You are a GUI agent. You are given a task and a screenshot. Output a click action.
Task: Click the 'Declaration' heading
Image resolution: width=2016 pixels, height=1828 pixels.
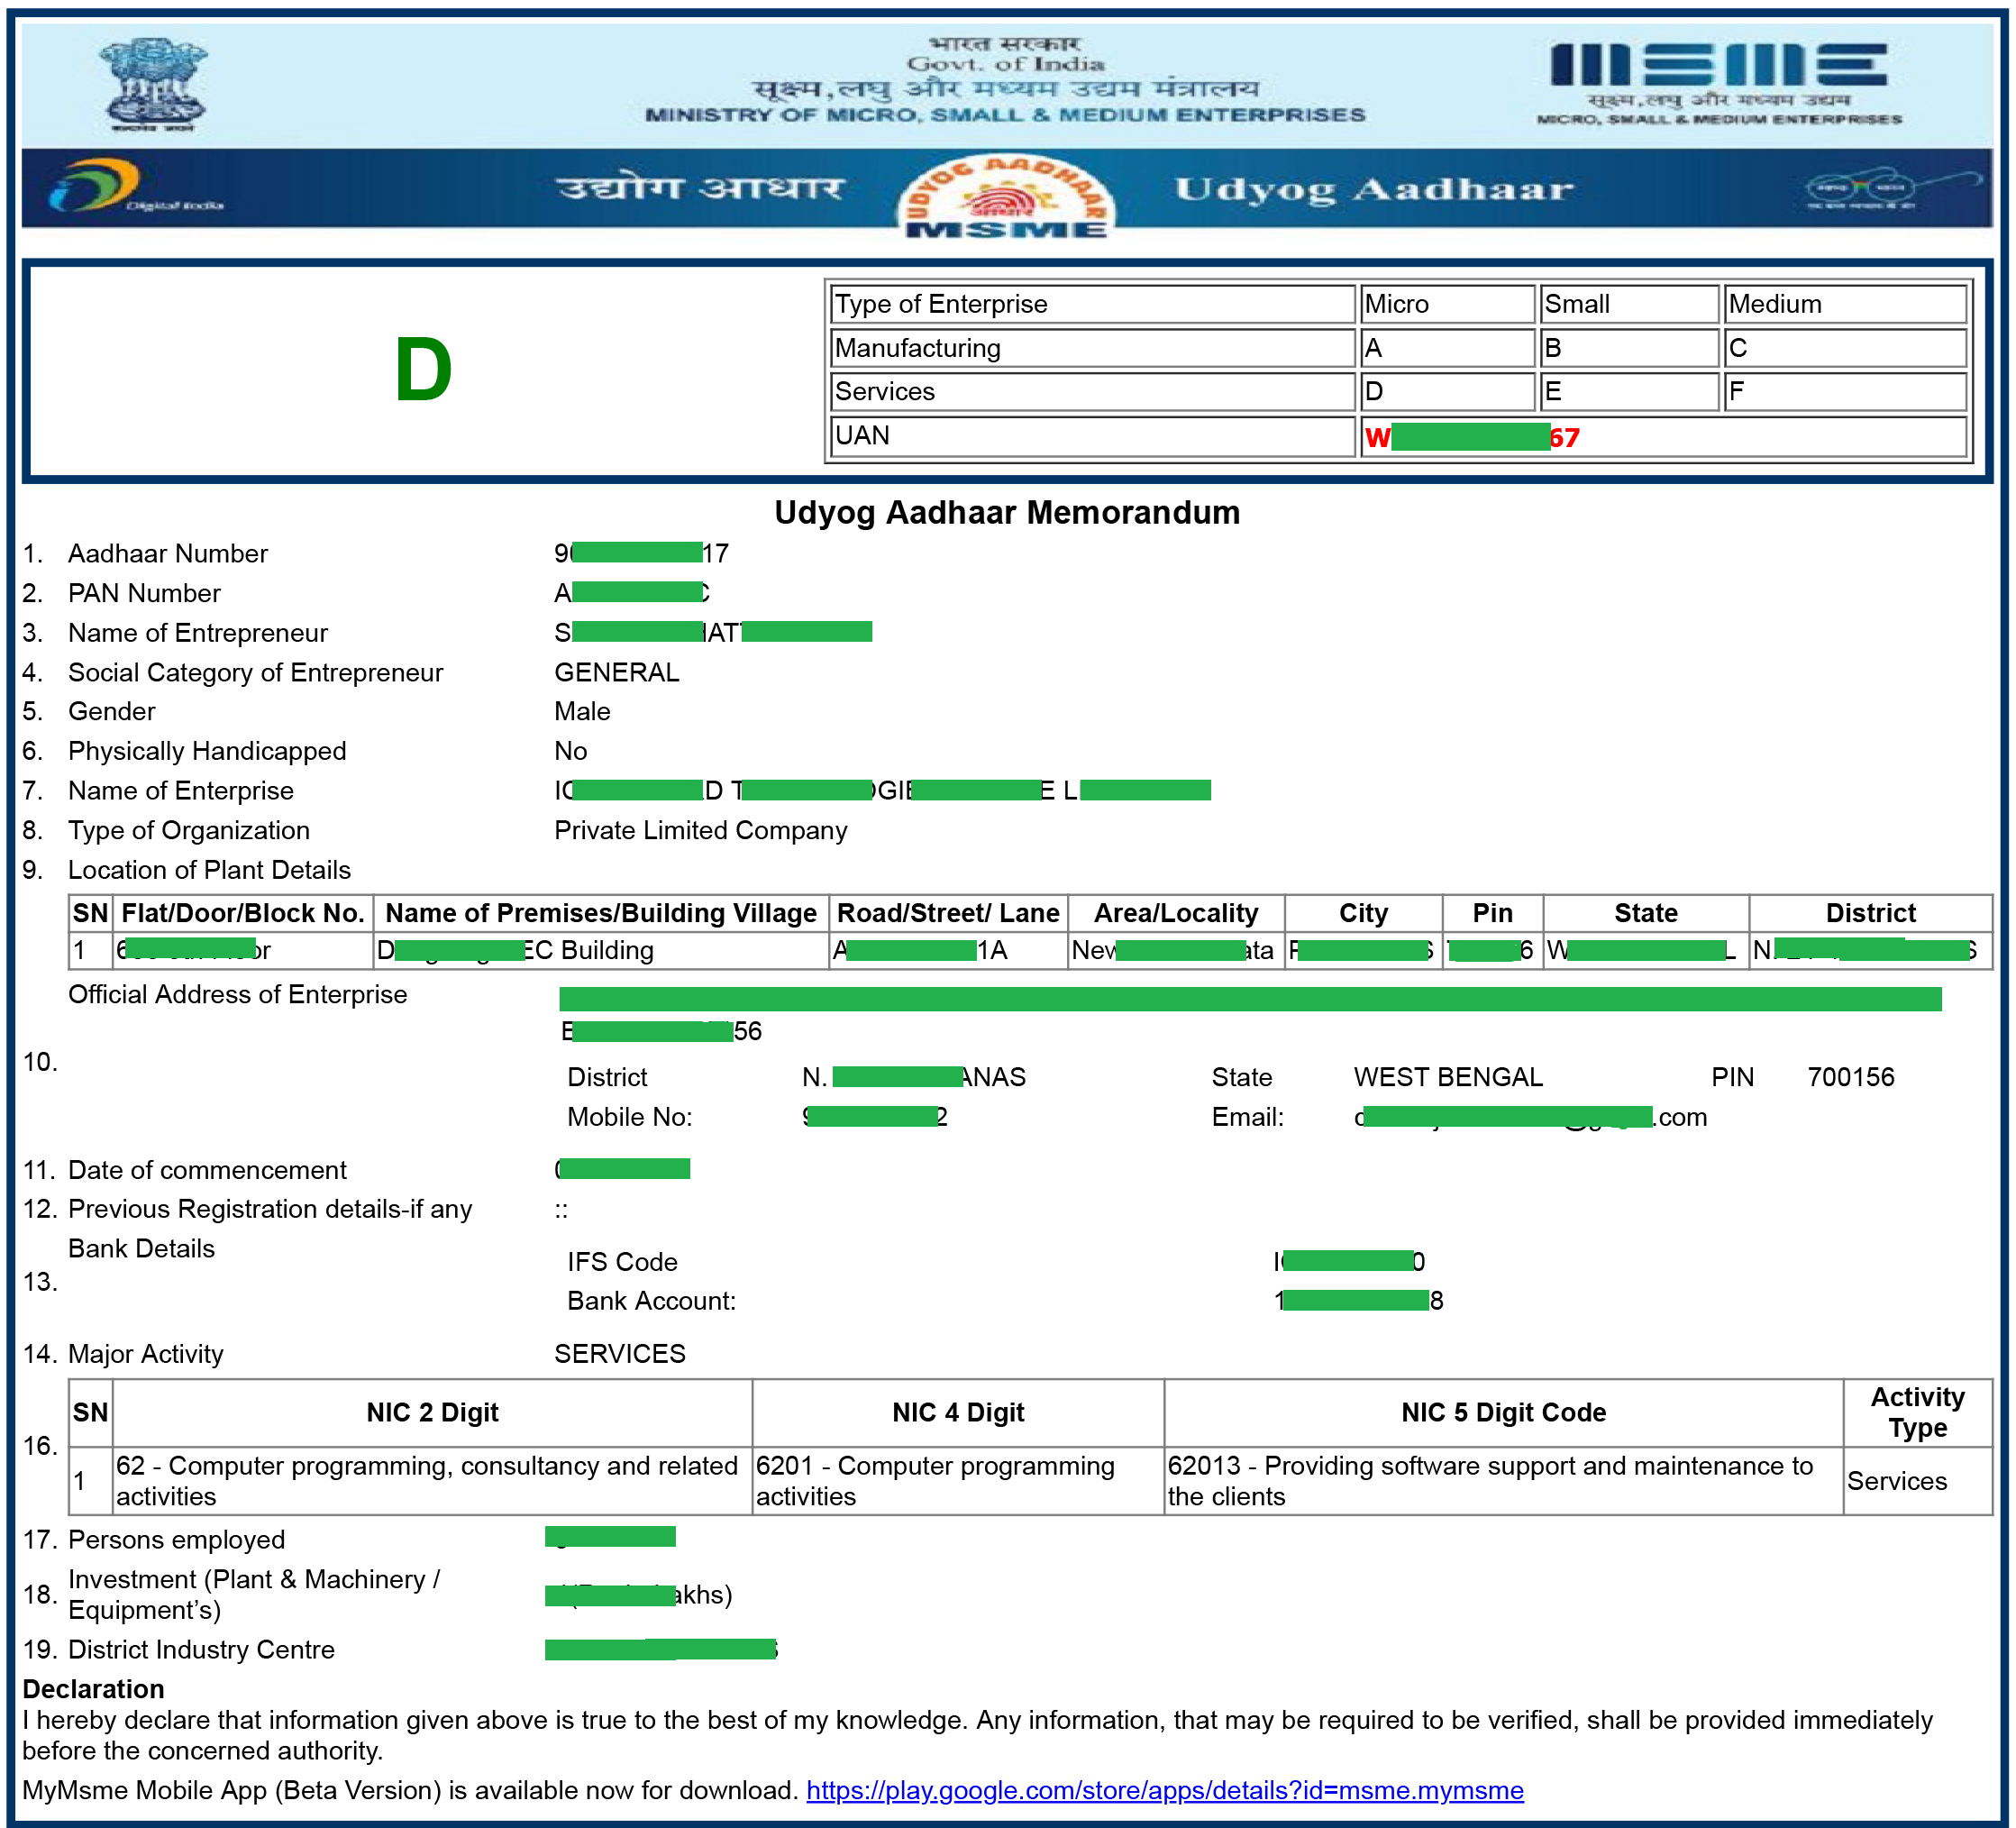[x=93, y=1689]
